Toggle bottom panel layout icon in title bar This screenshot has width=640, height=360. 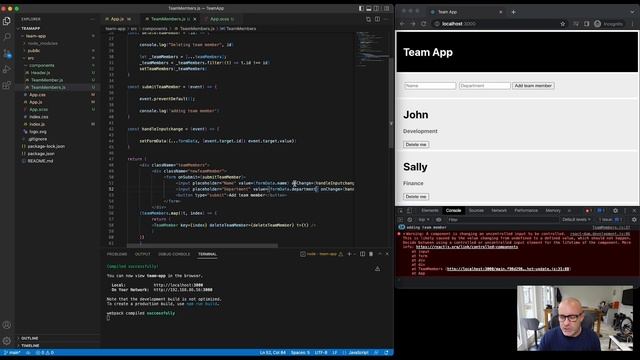pyautogui.click(x=369, y=8)
